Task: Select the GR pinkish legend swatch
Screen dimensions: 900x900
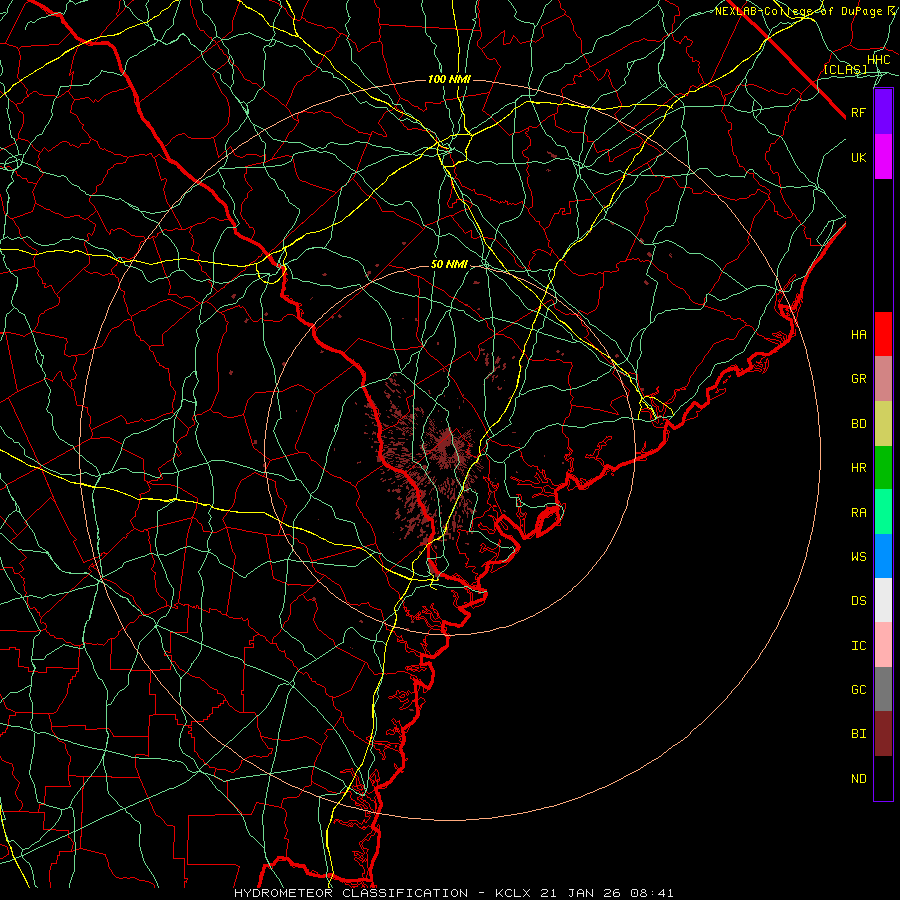Action: (883, 379)
